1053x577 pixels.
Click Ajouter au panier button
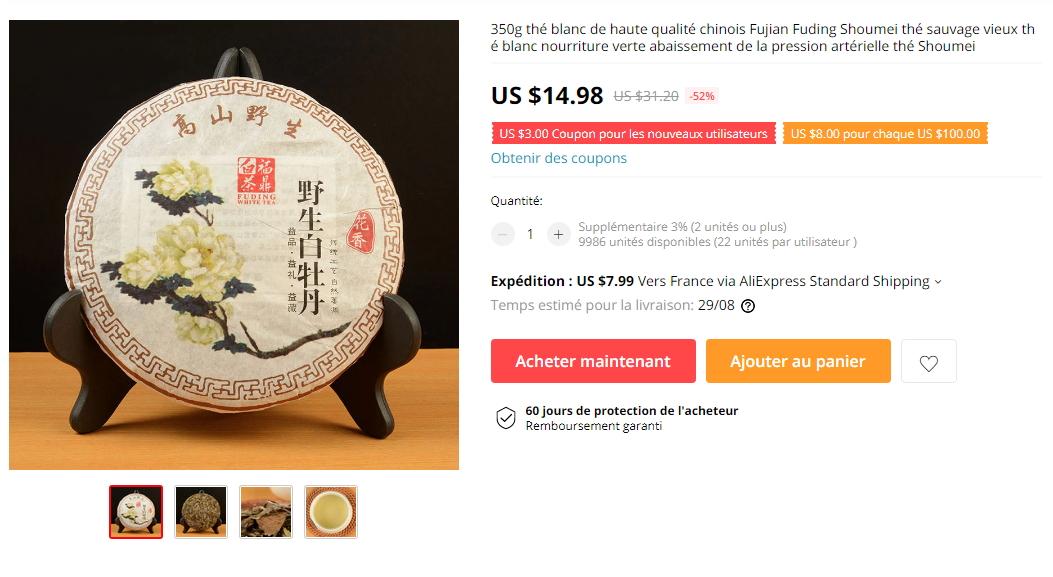click(x=798, y=361)
